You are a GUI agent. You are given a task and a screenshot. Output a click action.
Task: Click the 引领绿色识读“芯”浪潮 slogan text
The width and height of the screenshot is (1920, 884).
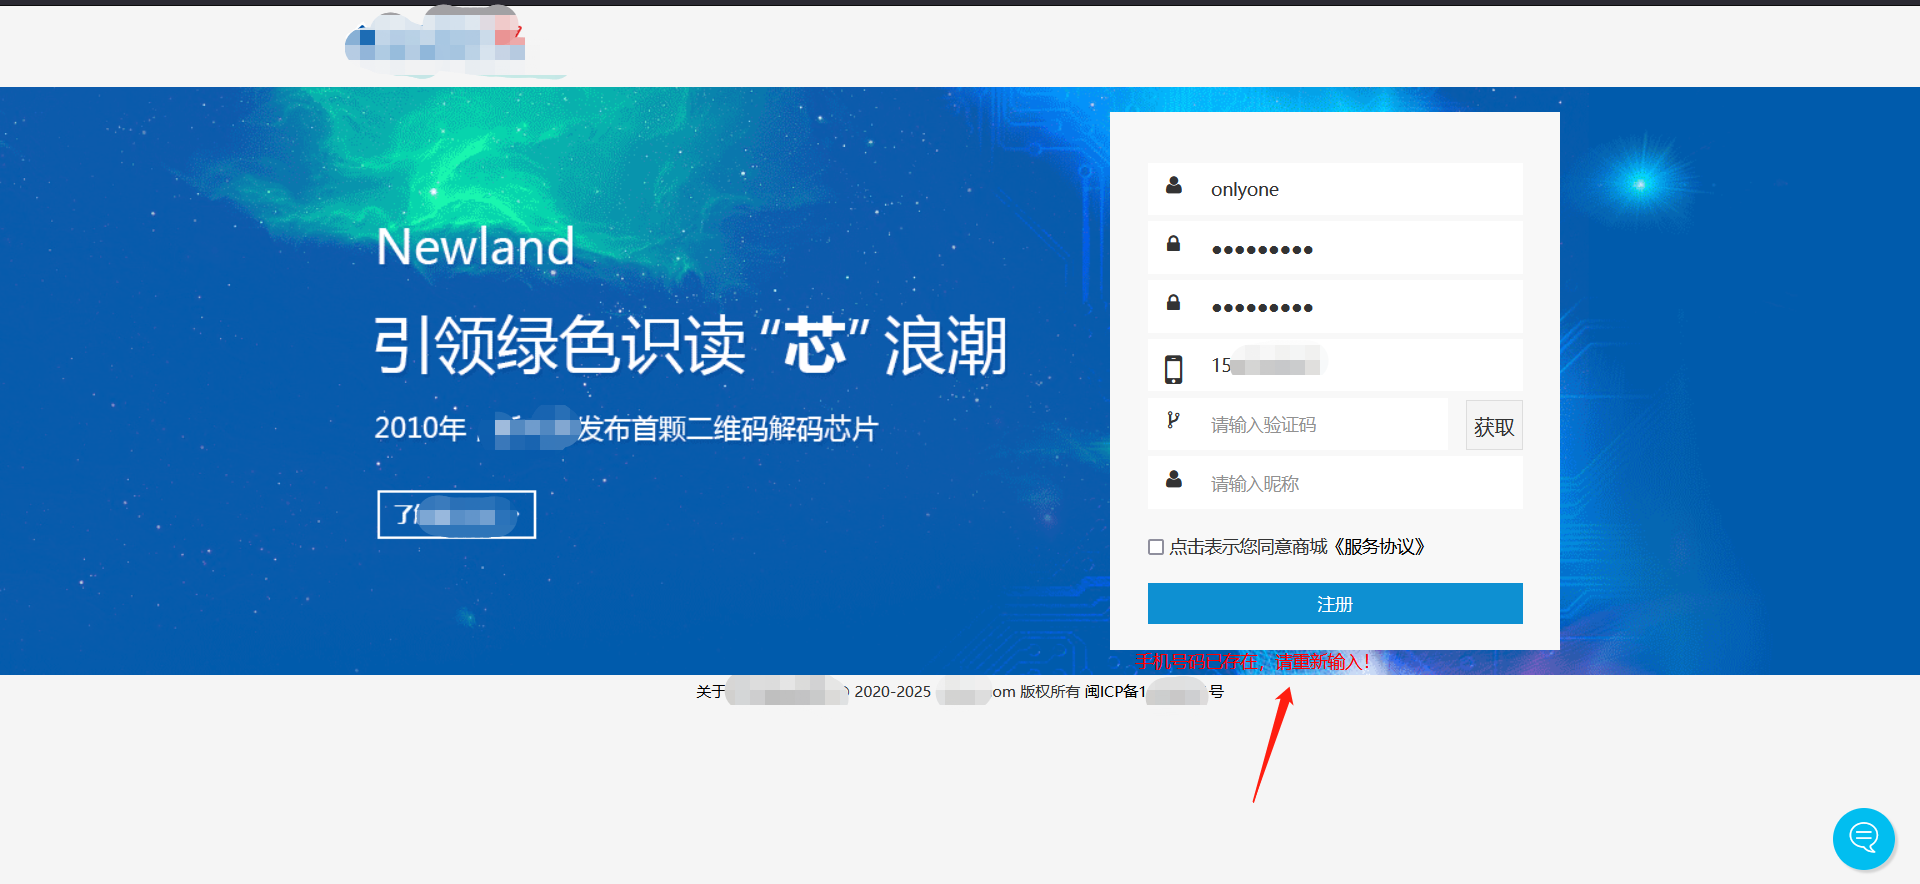point(690,346)
